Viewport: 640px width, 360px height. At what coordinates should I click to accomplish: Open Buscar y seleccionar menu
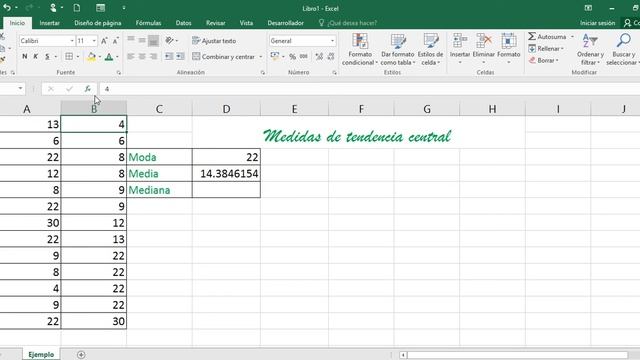click(622, 49)
